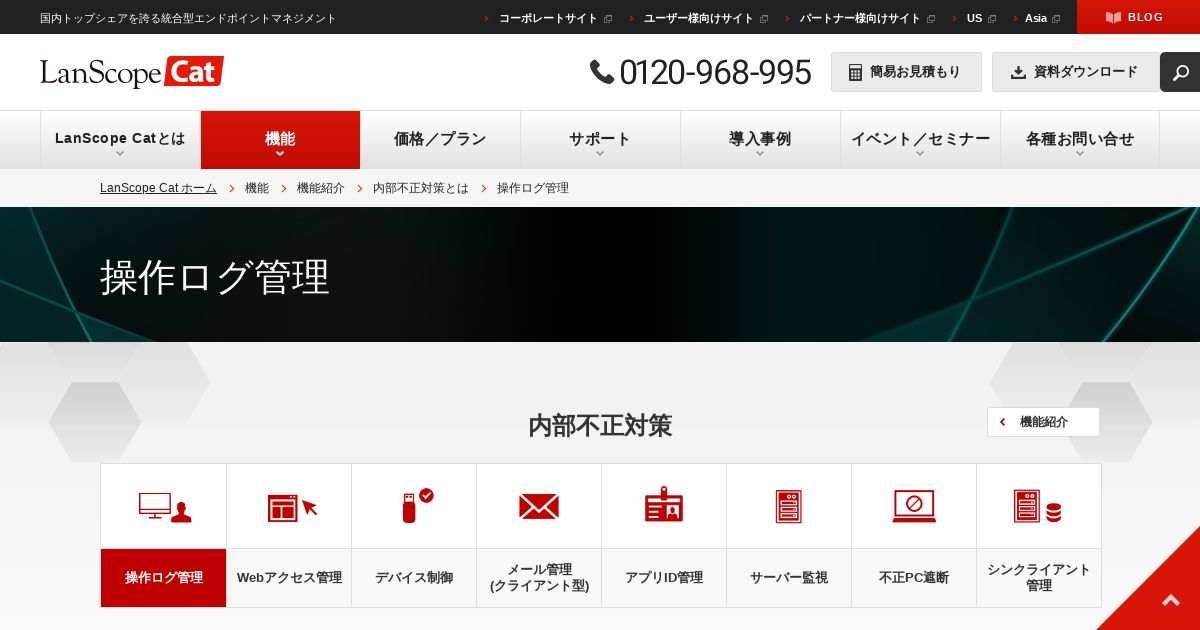The height and width of the screenshot is (630, 1200).
Task: Click the デバイス制御 USB icon
Action: [x=417, y=505]
